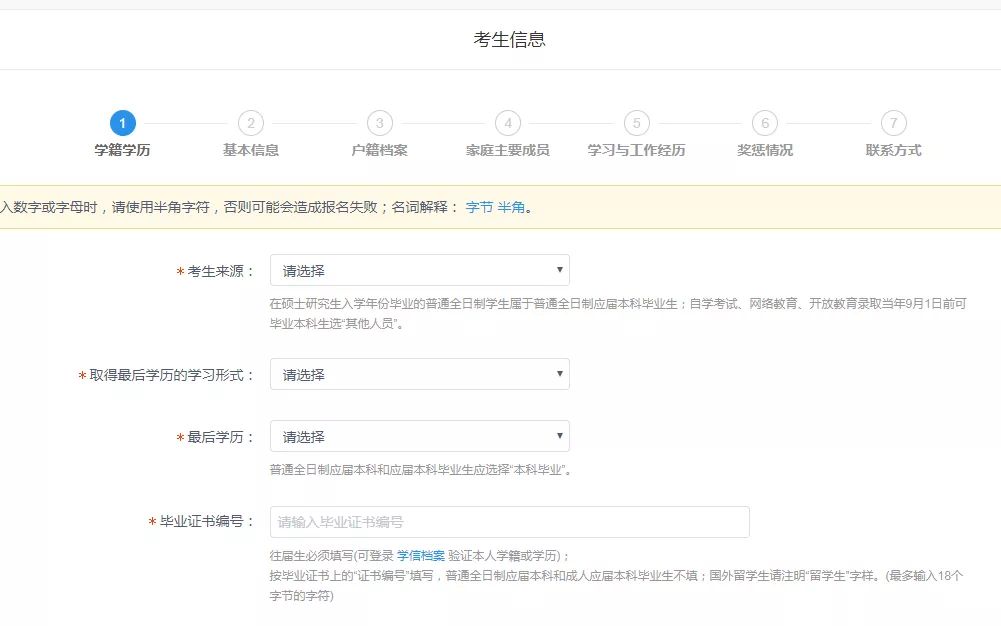Focus the 毕业证书编号 input field

tap(509, 522)
